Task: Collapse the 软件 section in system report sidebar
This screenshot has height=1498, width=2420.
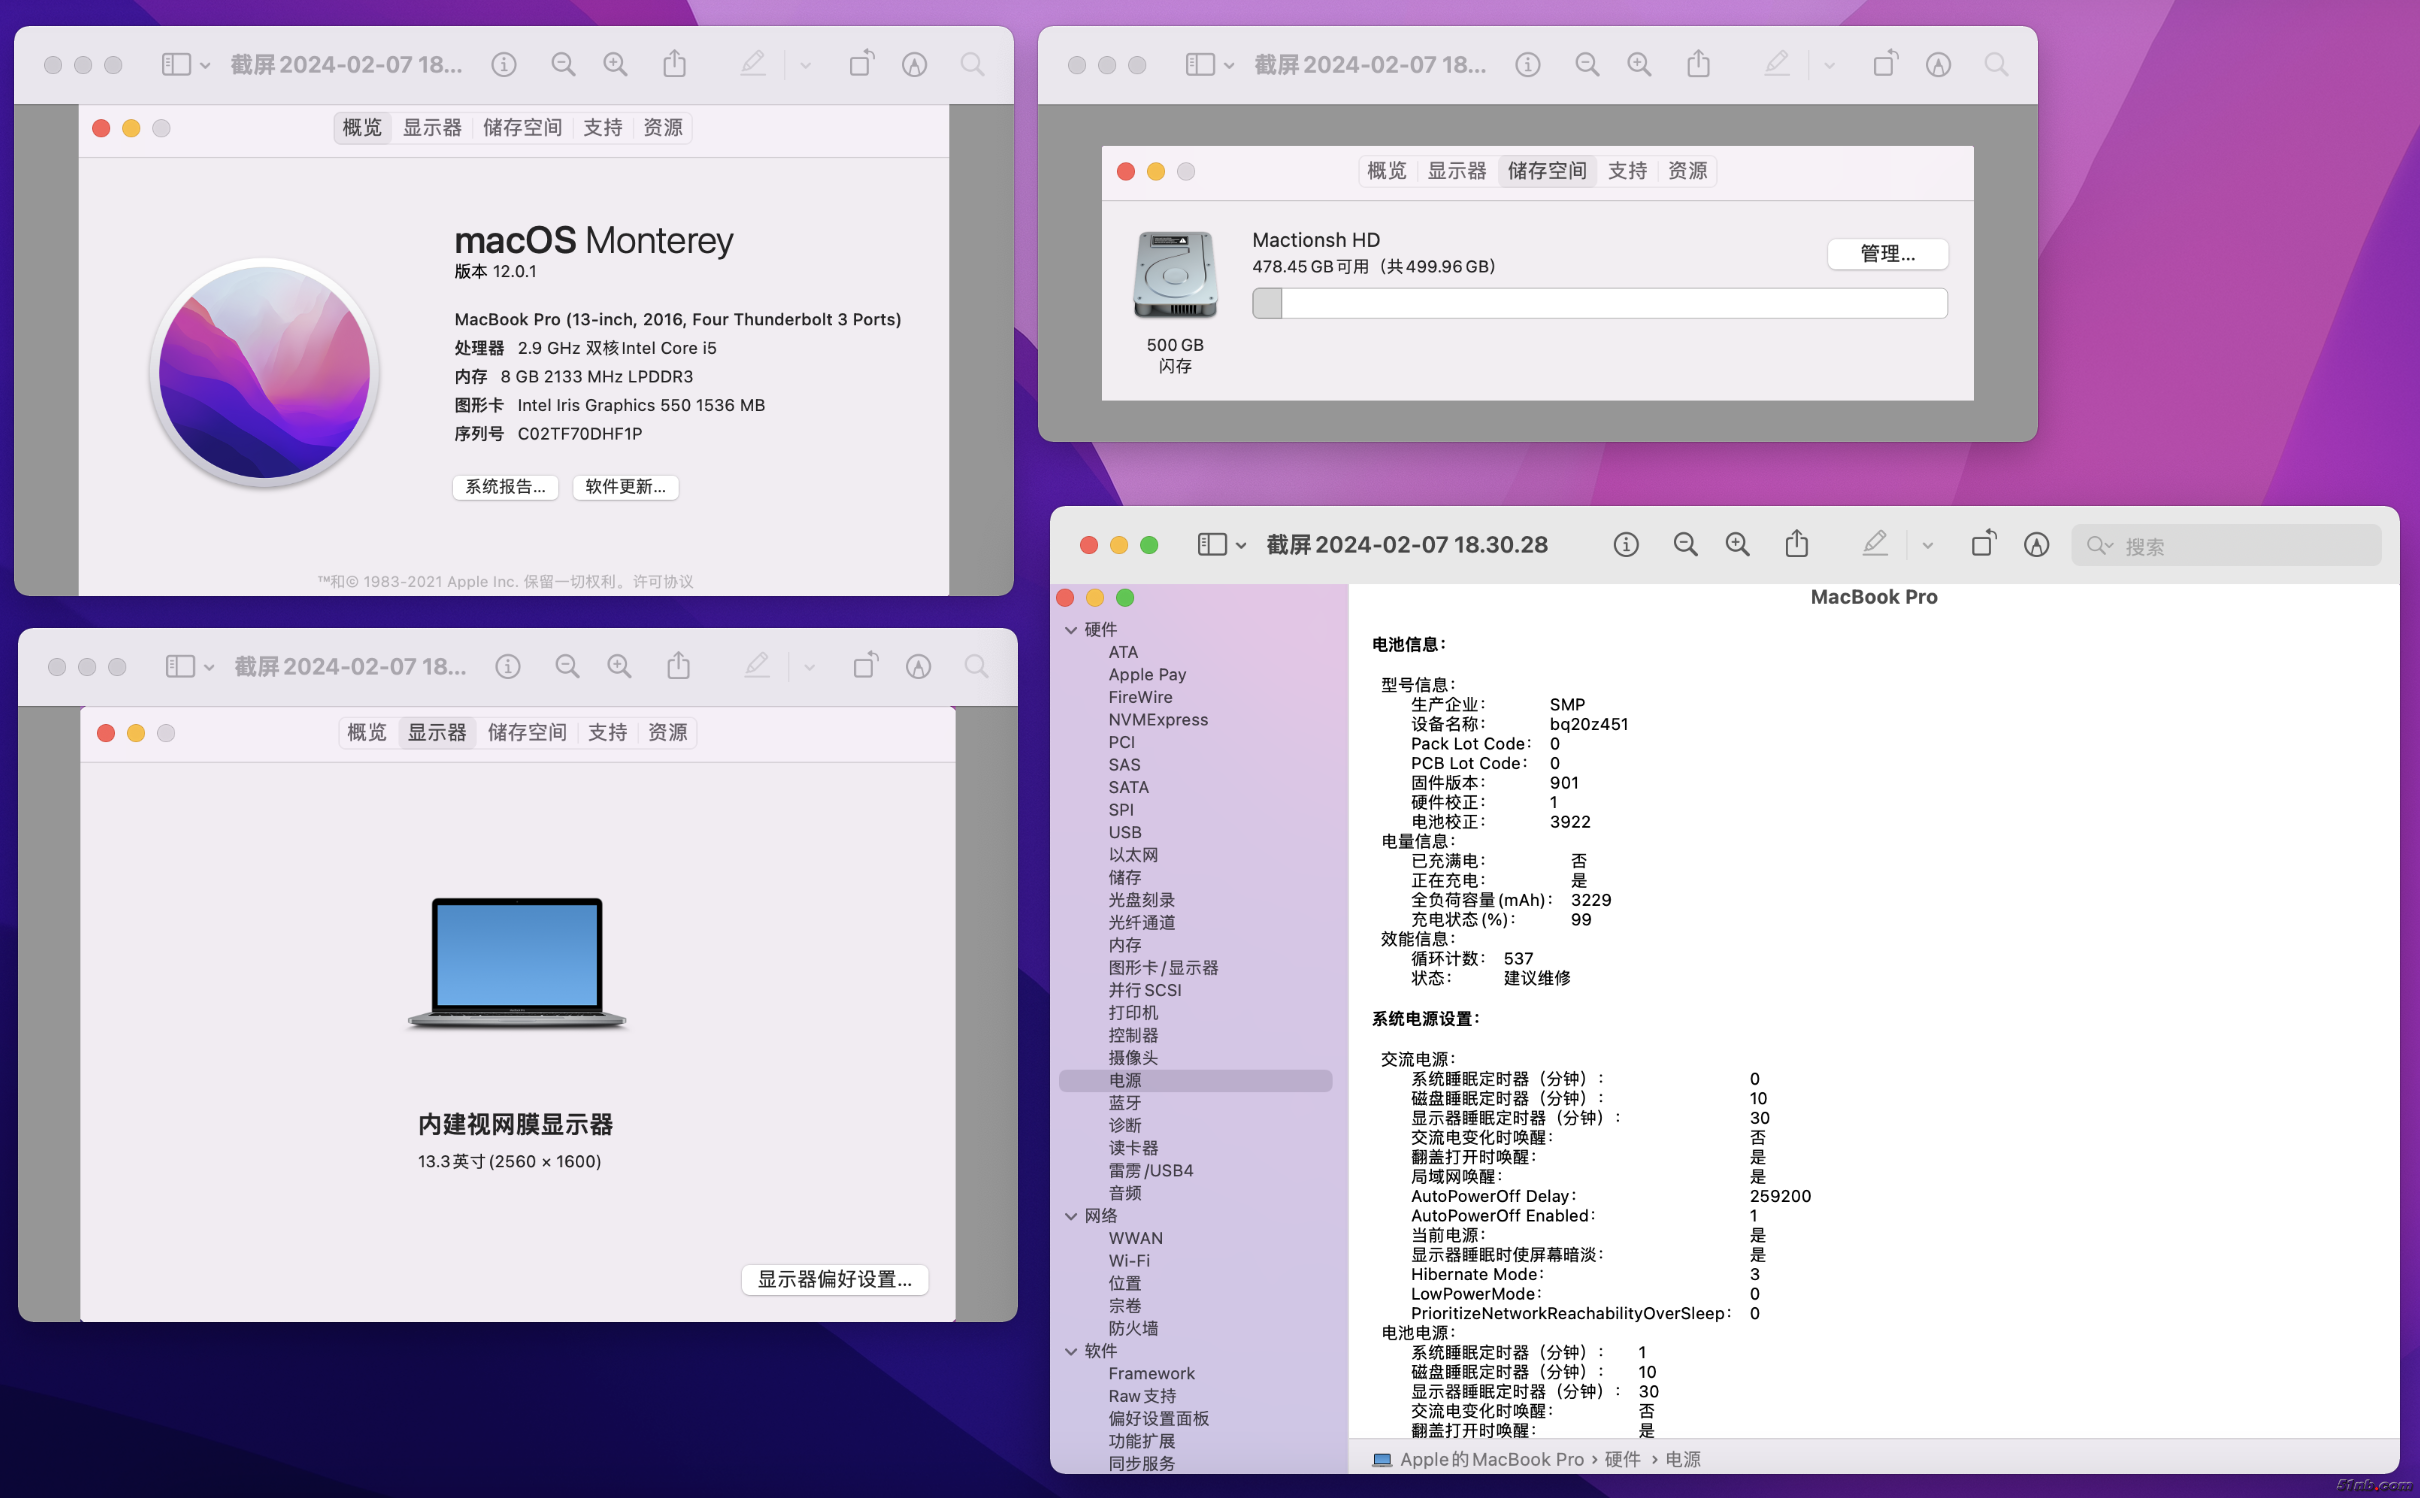Action: click(1071, 1350)
